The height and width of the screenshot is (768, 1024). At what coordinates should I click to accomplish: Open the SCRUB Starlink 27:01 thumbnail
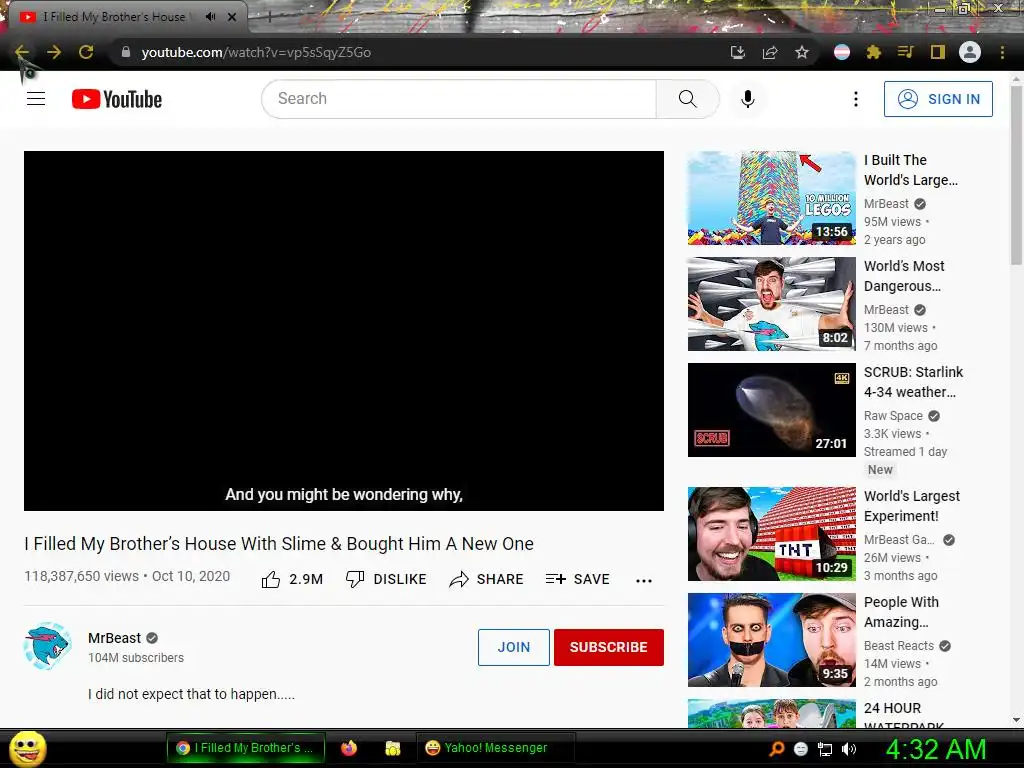click(771, 410)
